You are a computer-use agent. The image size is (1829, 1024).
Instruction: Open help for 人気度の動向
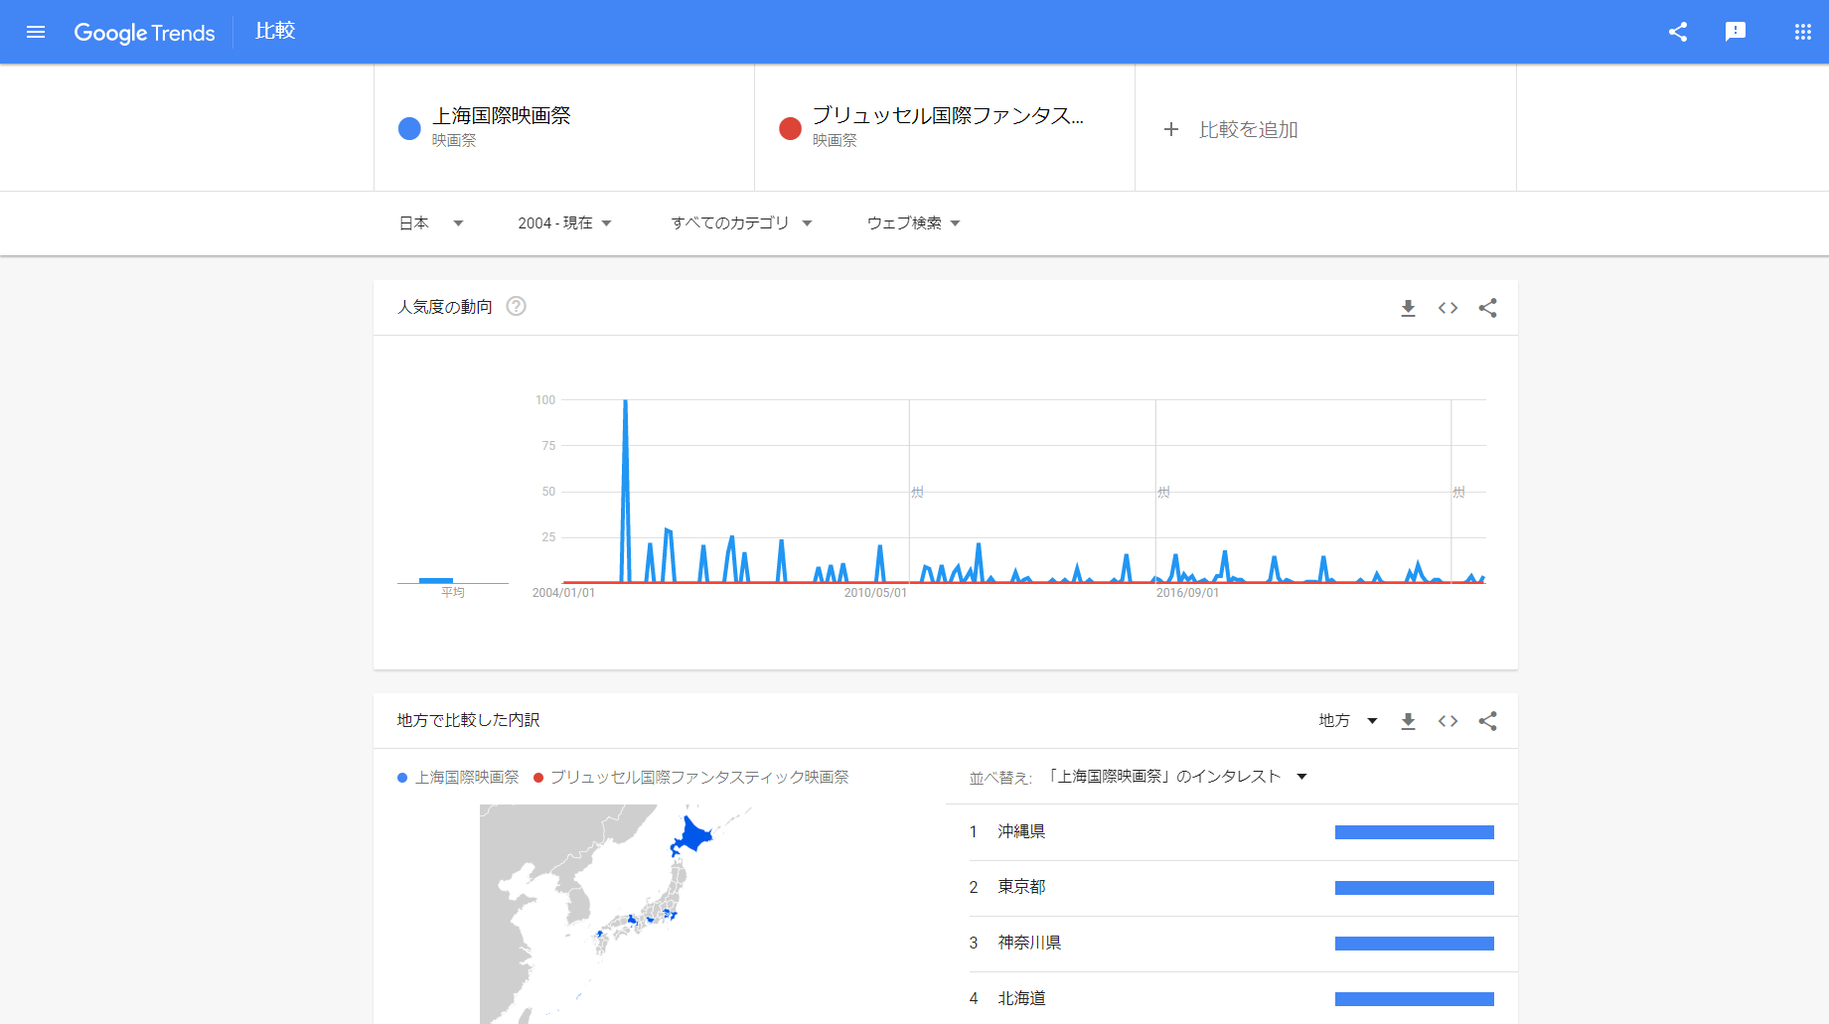[x=516, y=307]
